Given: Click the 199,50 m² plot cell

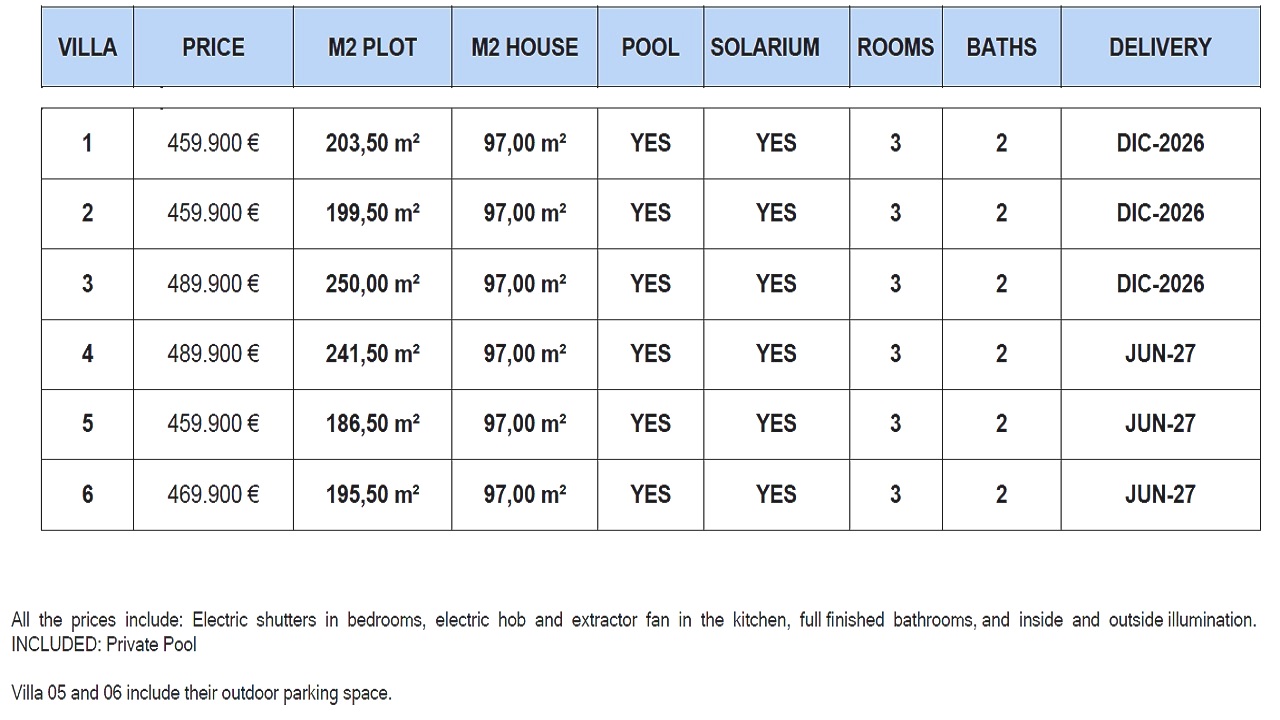Looking at the screenshot, I should click(372, 213).
